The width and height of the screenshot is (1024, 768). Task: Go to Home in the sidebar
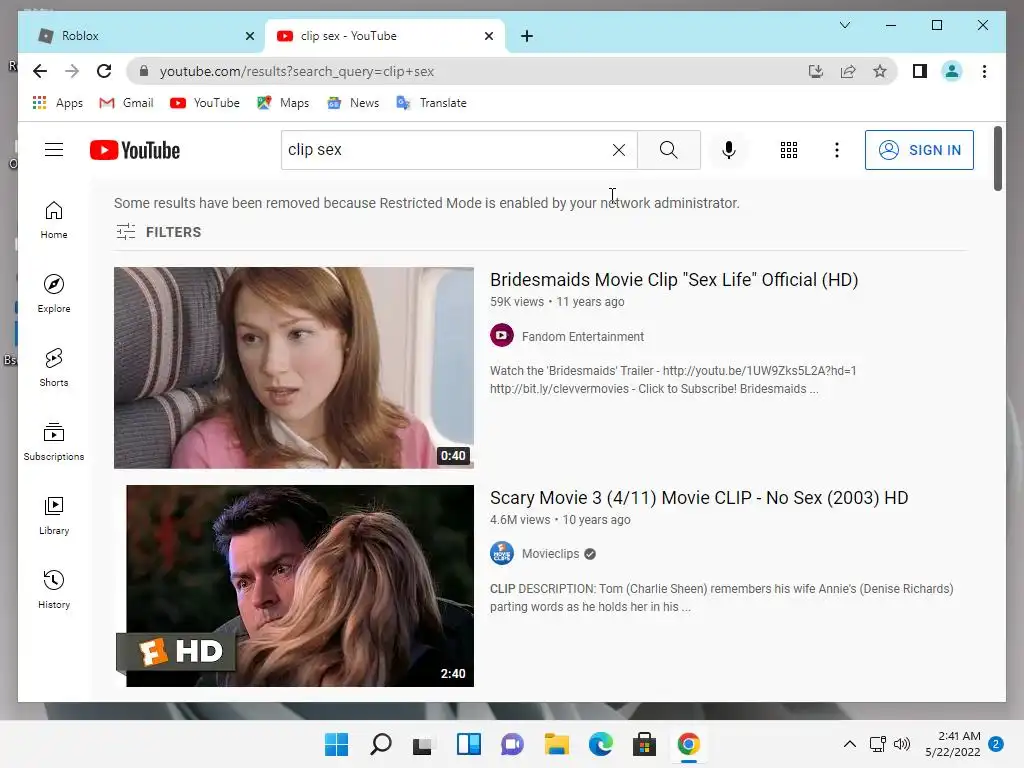click(54, 220)
